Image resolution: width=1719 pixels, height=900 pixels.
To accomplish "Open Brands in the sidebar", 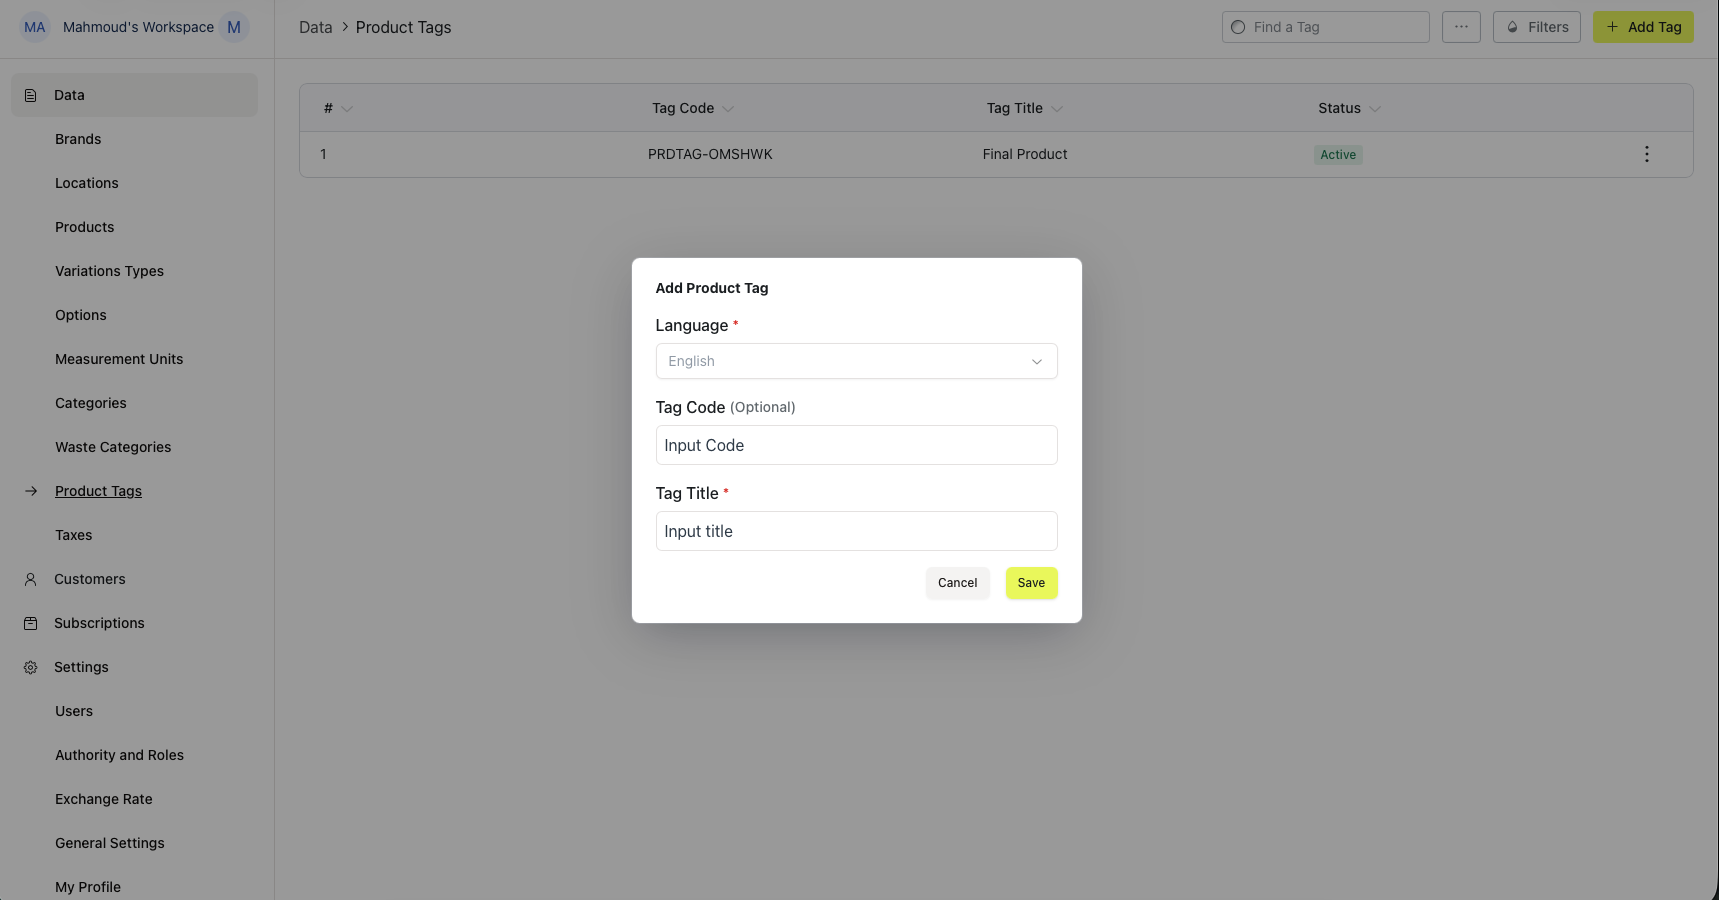I will [78, 139].
